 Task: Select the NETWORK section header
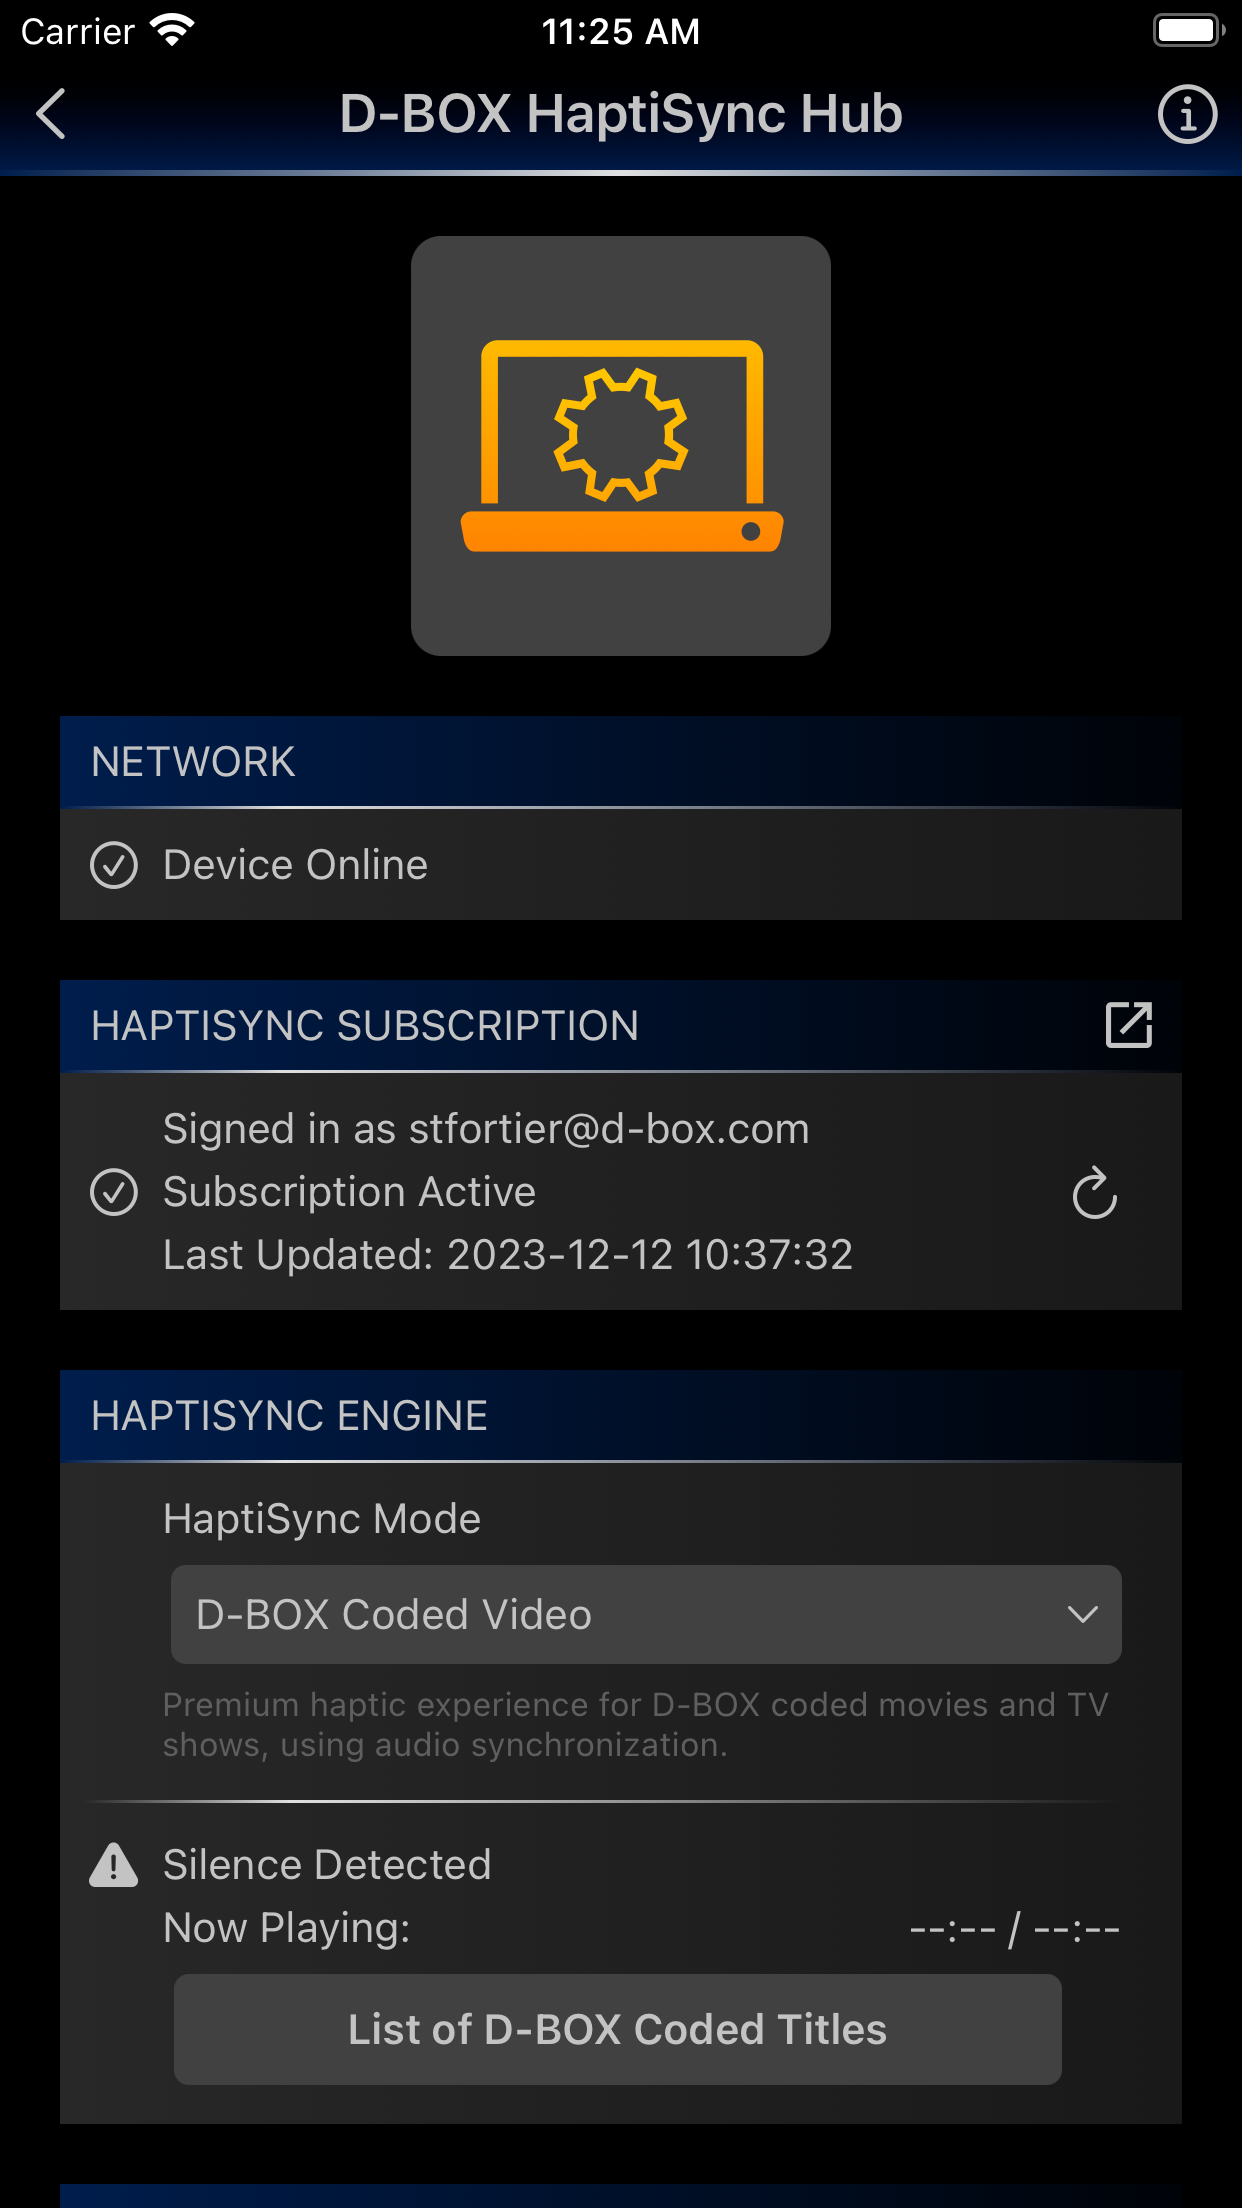[x=621, y=762]
